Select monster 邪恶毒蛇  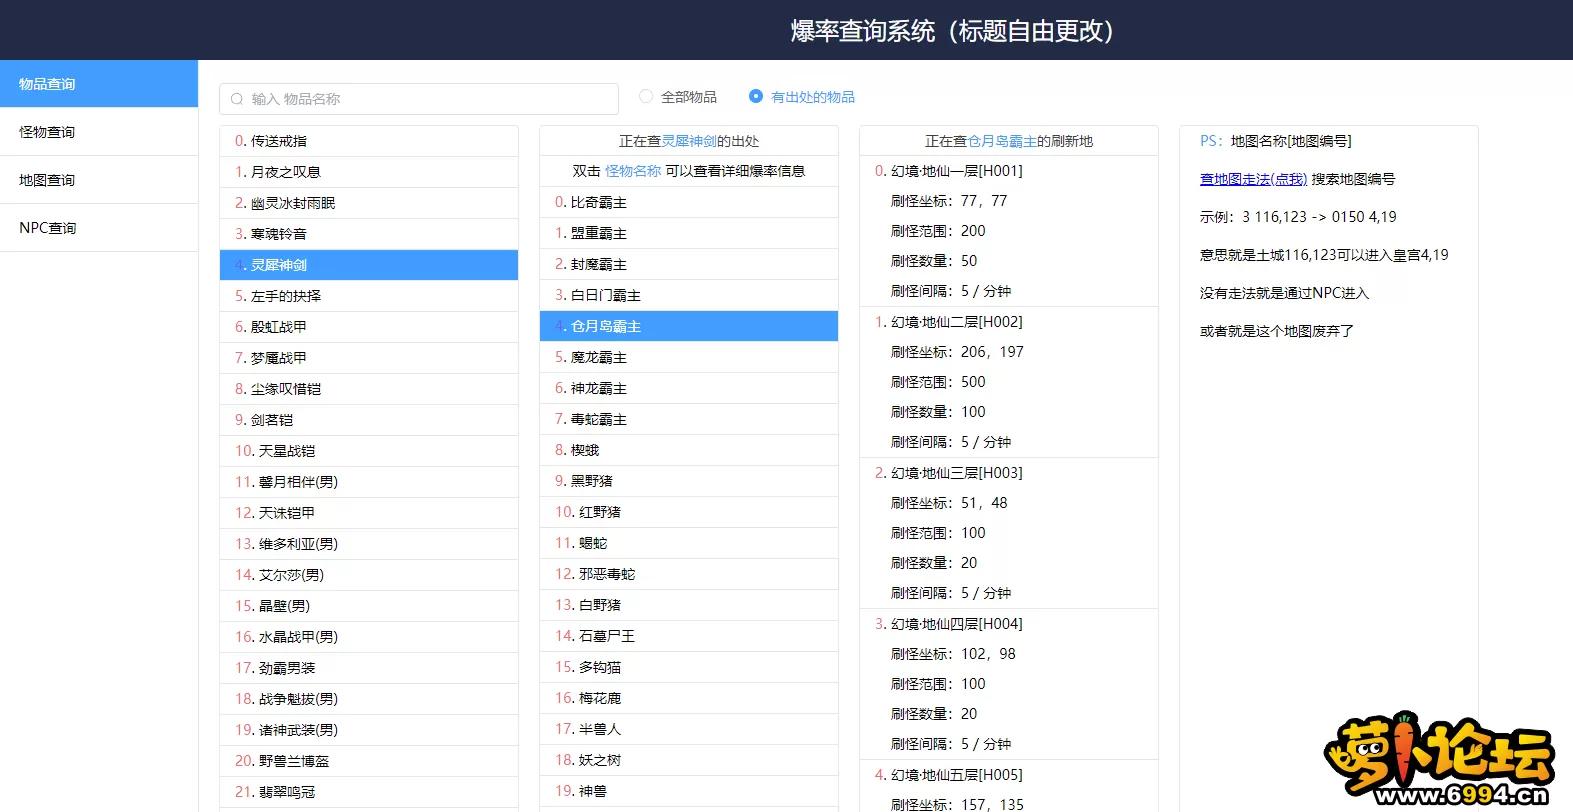pos(689,574)
